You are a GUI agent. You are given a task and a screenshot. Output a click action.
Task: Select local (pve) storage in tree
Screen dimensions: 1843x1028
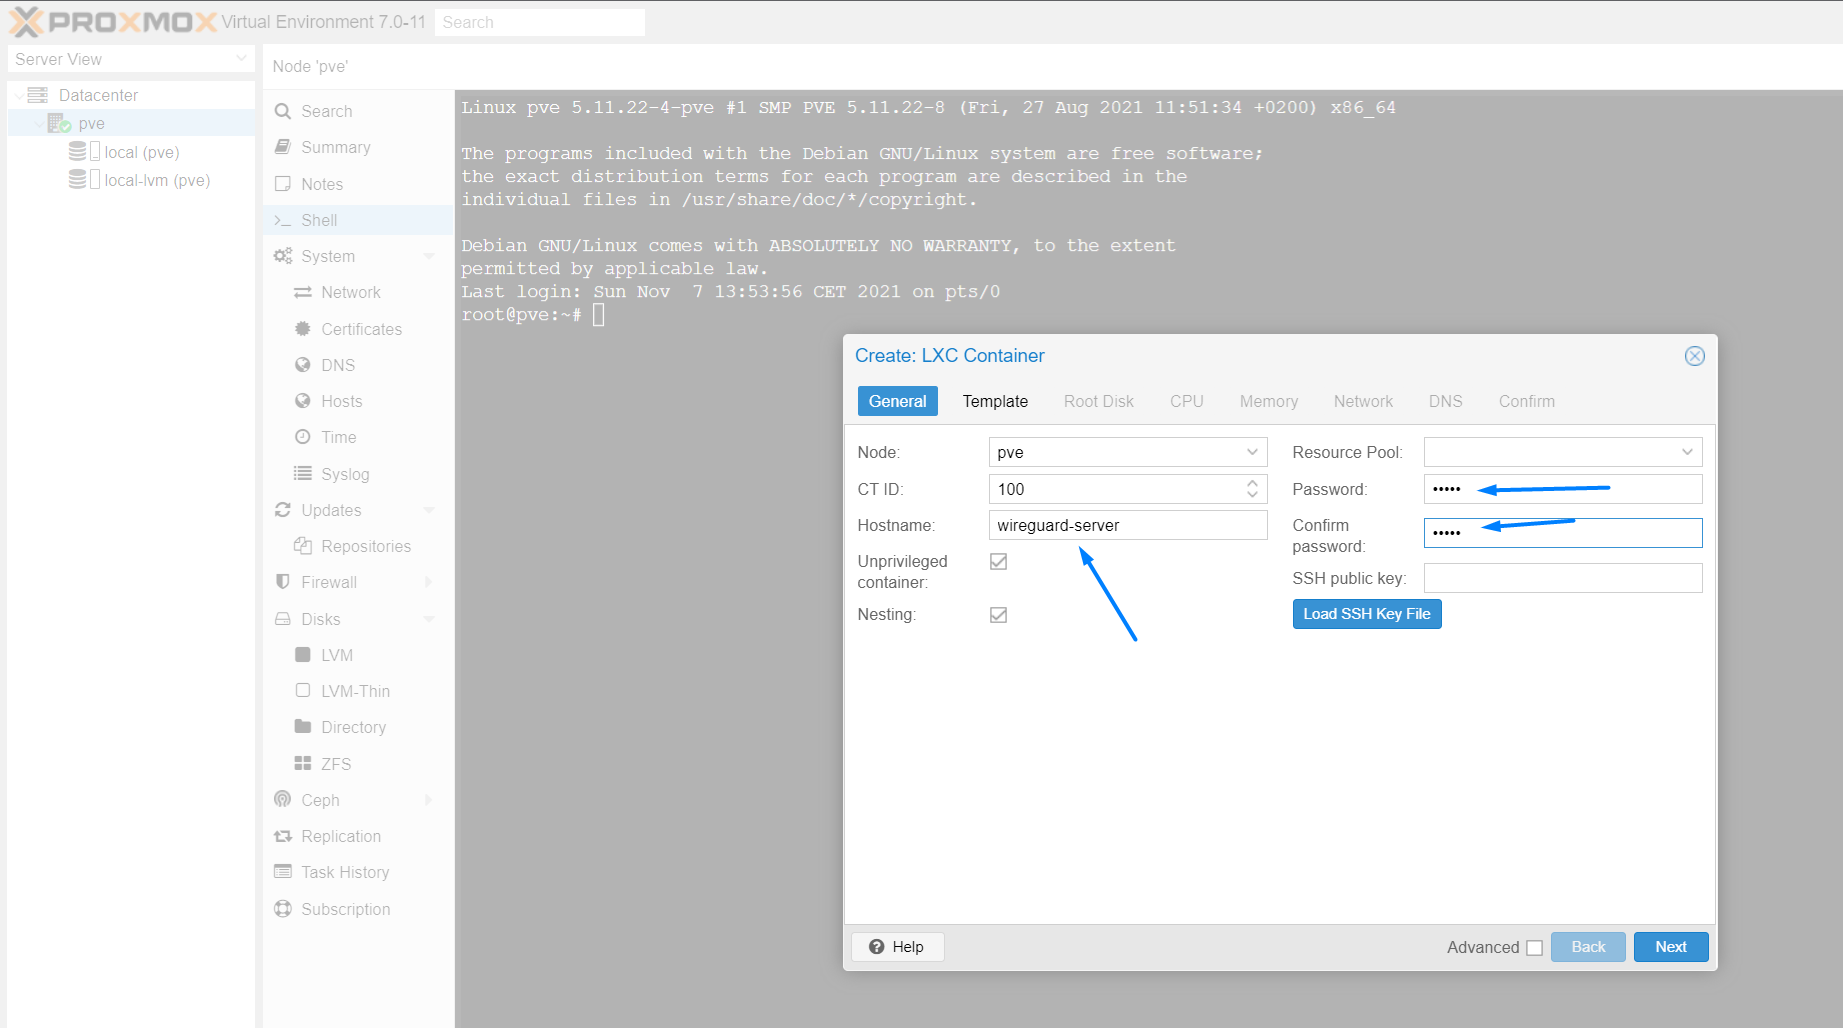(x=130, y=152)
